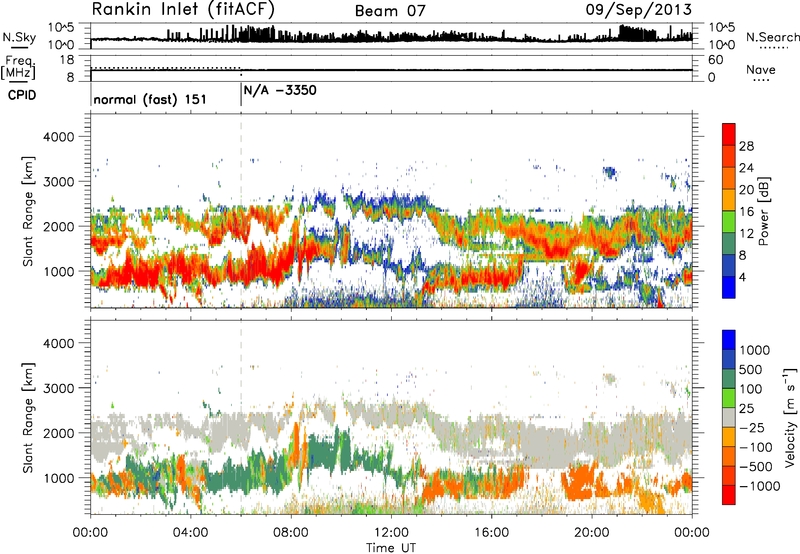Click the 'N/A -3350' CPID text
The width and height of the screenshot is (800, 554).
[x=280, y=90]
